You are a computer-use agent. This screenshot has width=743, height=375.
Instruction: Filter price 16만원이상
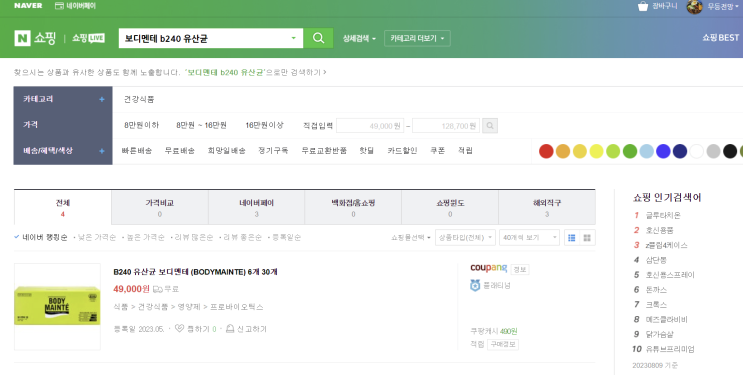(x=264, y=125)
